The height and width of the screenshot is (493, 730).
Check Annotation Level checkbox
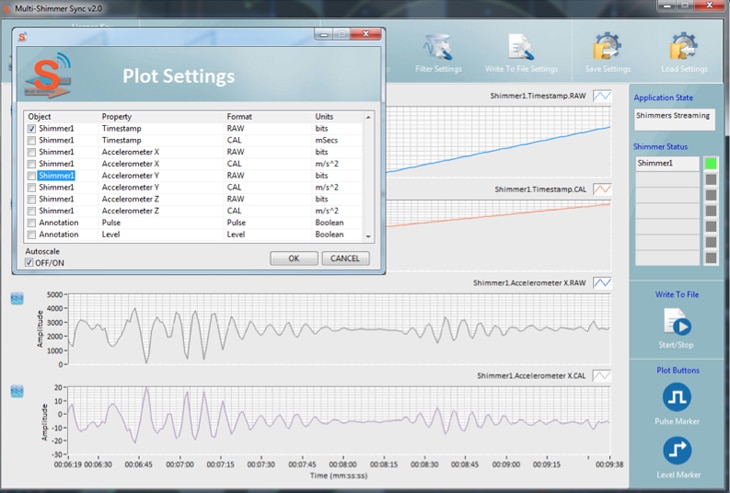coord(31,235)
